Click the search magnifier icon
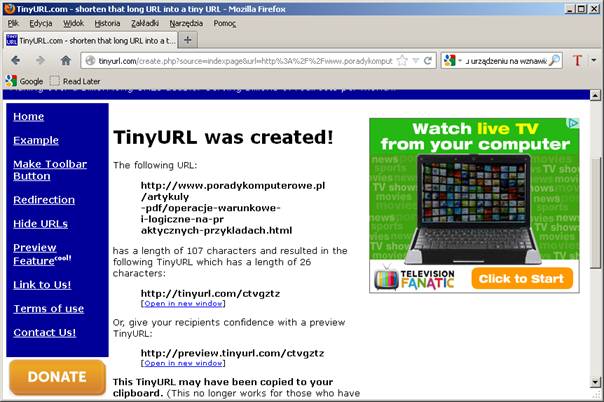 pos(554,60)
